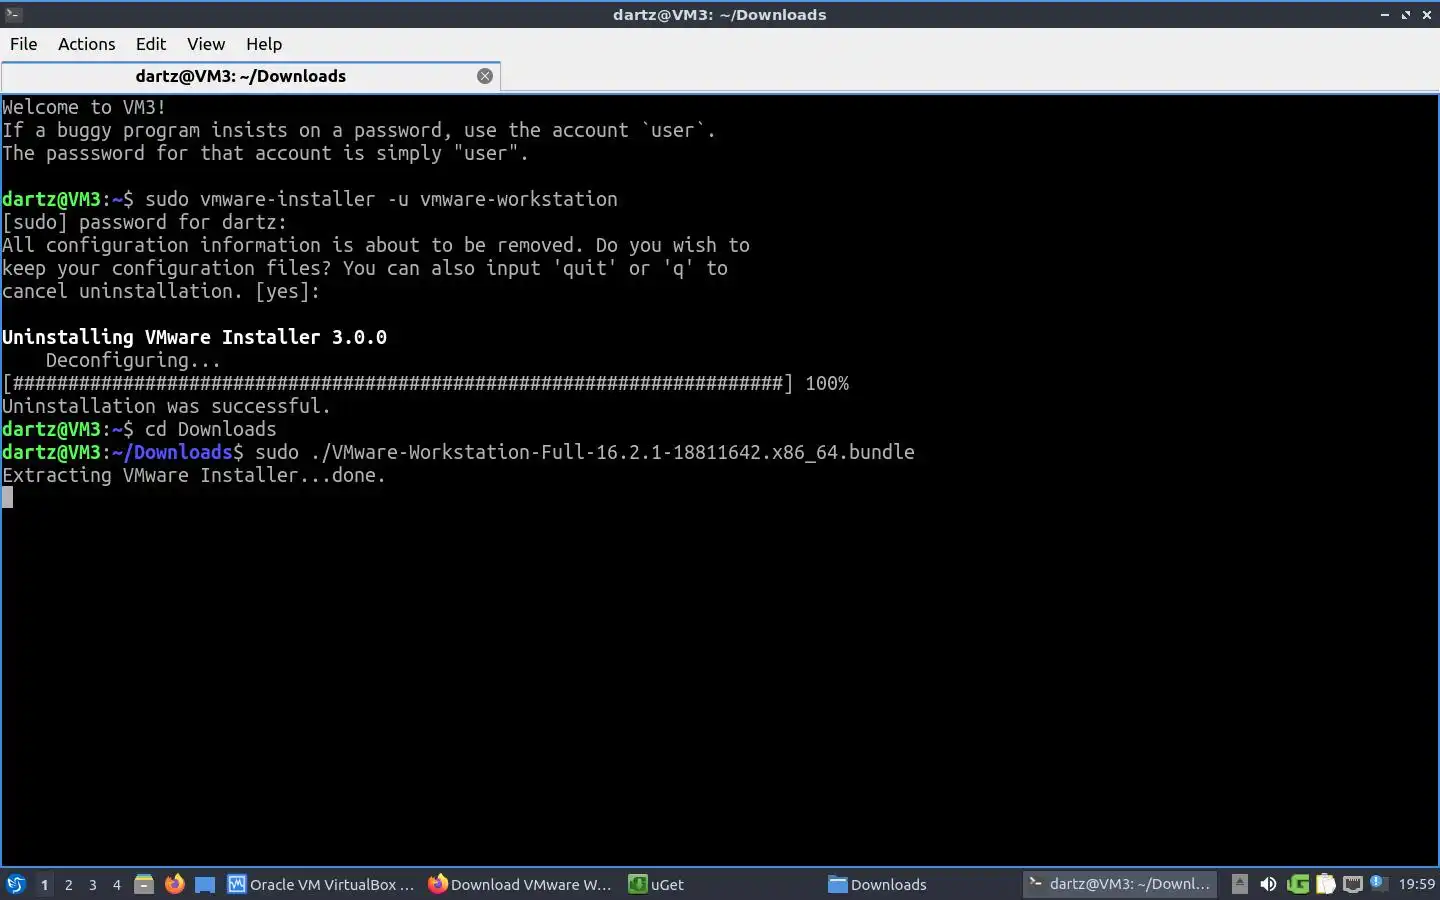Switch to the uGet taskbar window
This screenshot has height=900, width=1440.
(720, 884)
